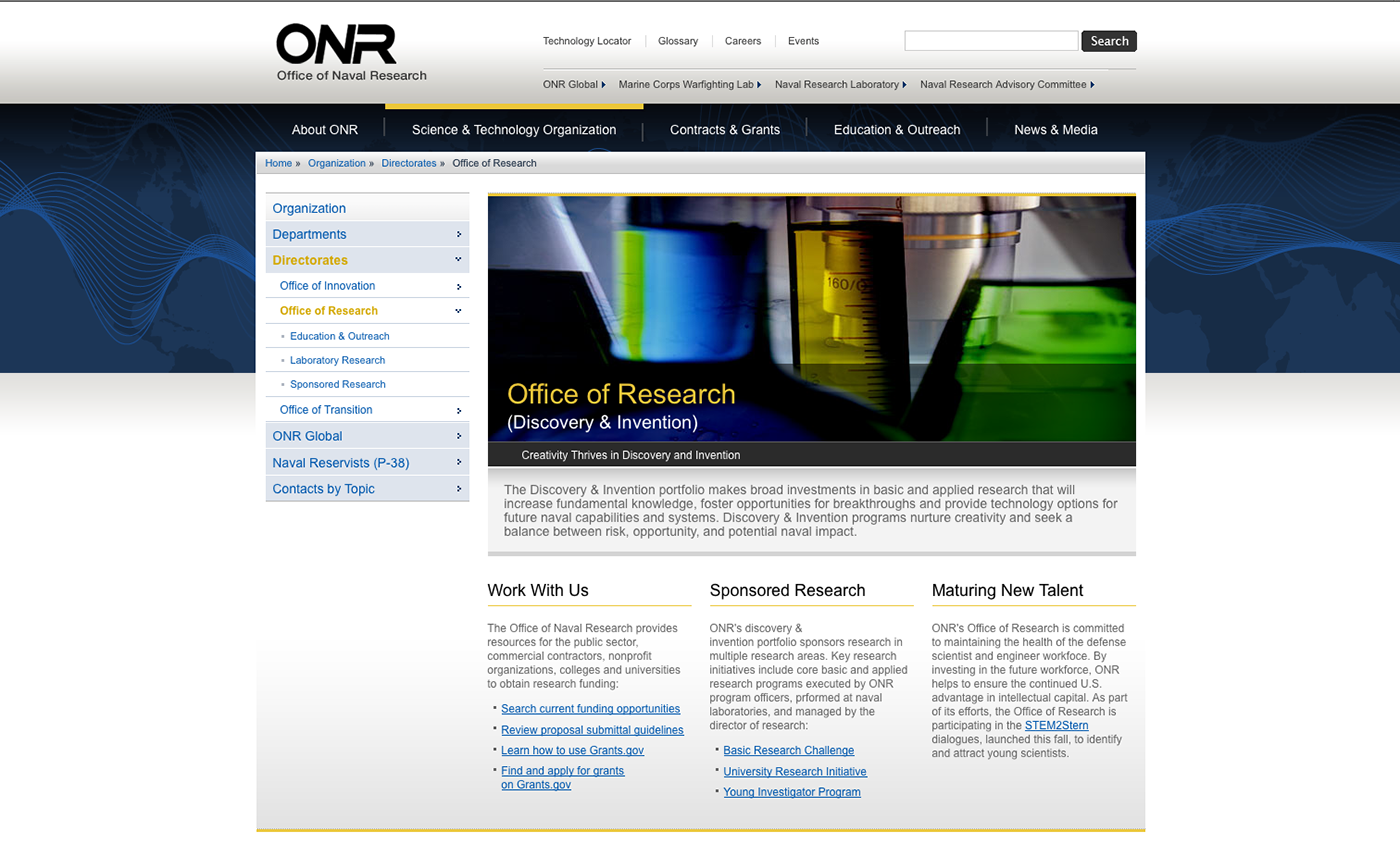Go to Careers page
This screenshot has height=844, width=1400.
point(743,41)
